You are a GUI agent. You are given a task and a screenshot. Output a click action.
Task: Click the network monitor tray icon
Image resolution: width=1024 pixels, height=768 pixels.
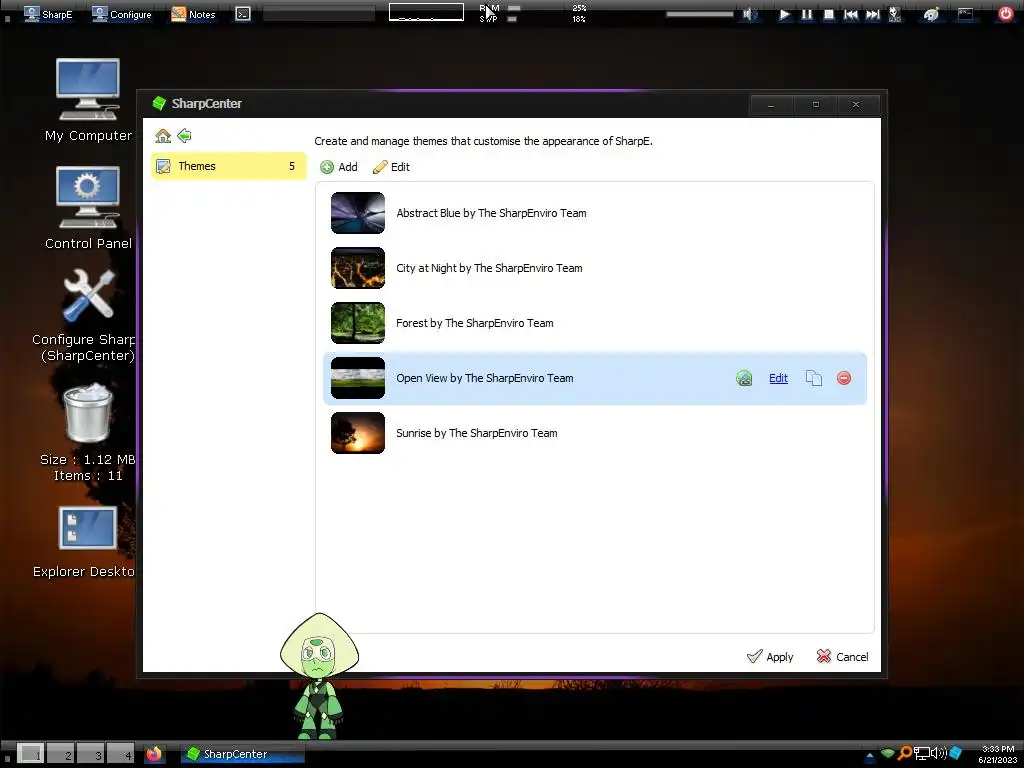coord(921,754)
